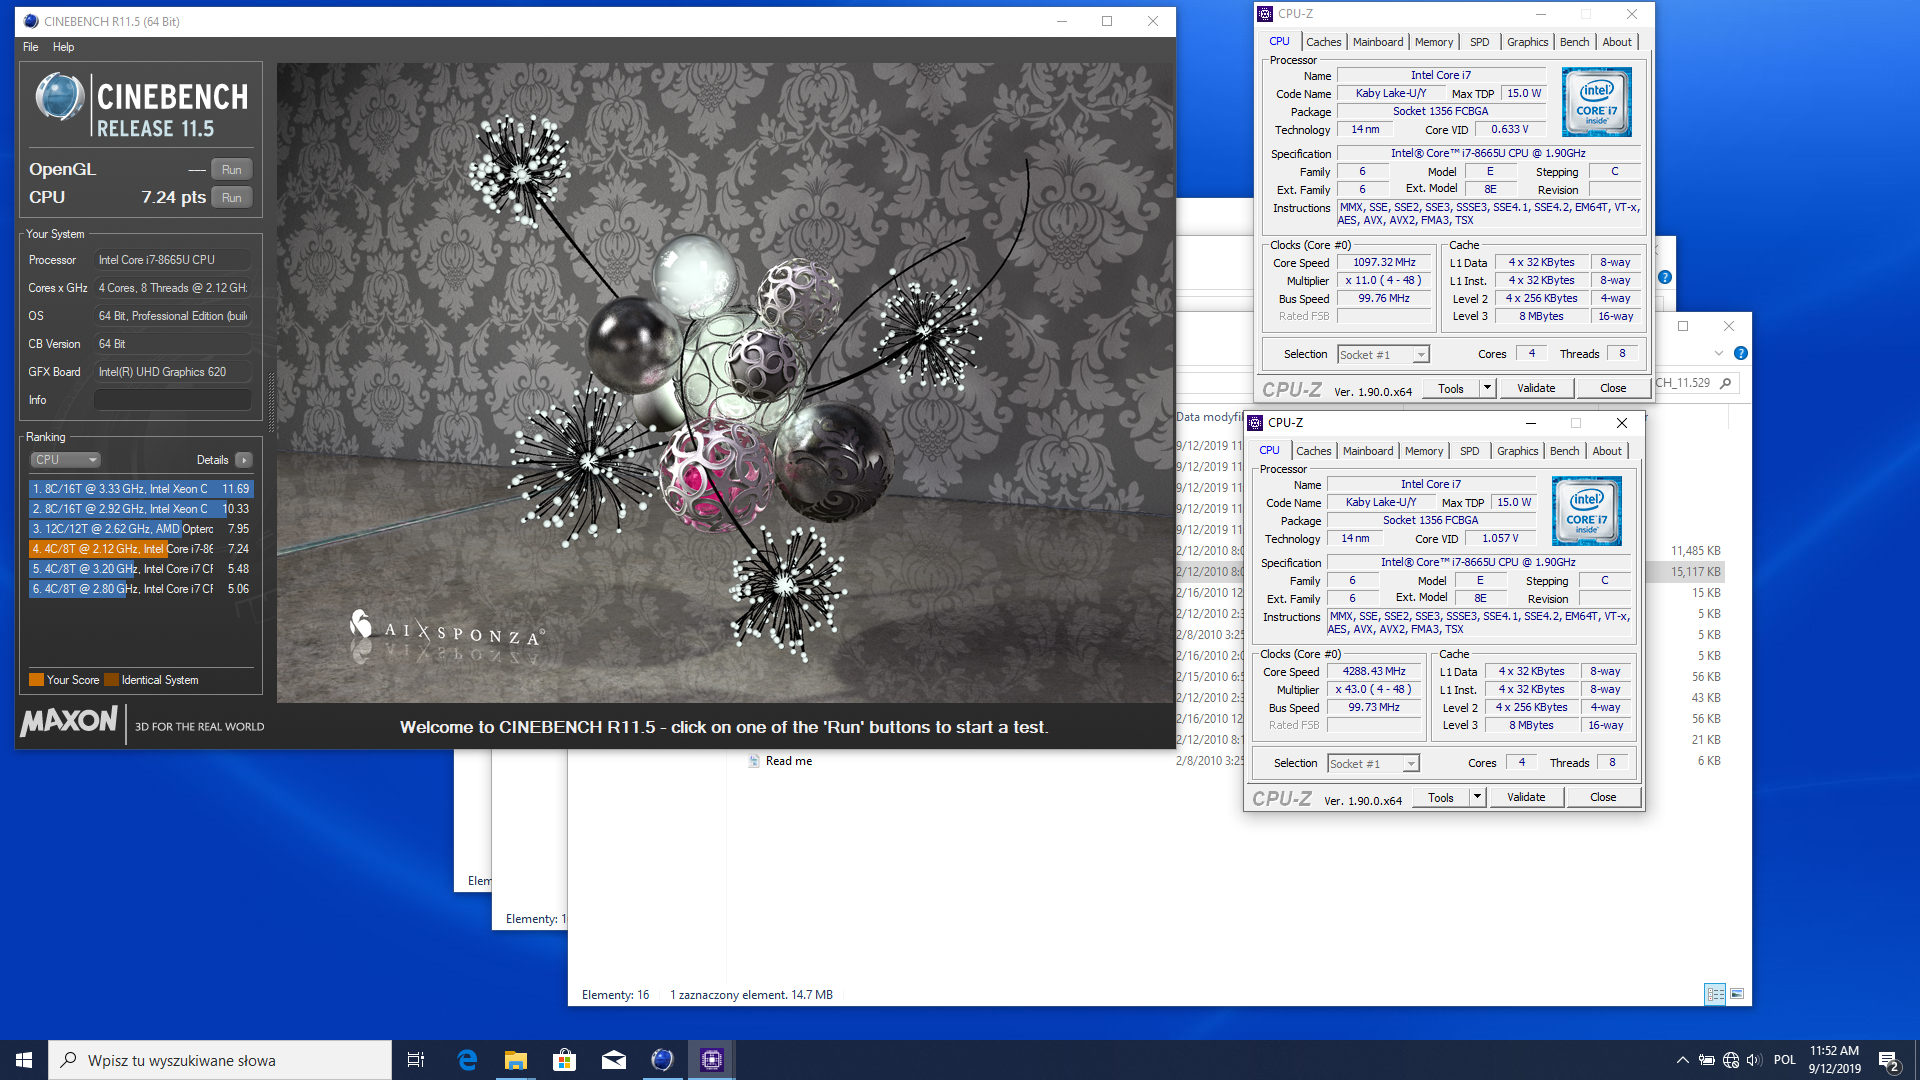Click Close button in lower CPU-Z window
The image size is (1920, 1080).
[1603, 798]
